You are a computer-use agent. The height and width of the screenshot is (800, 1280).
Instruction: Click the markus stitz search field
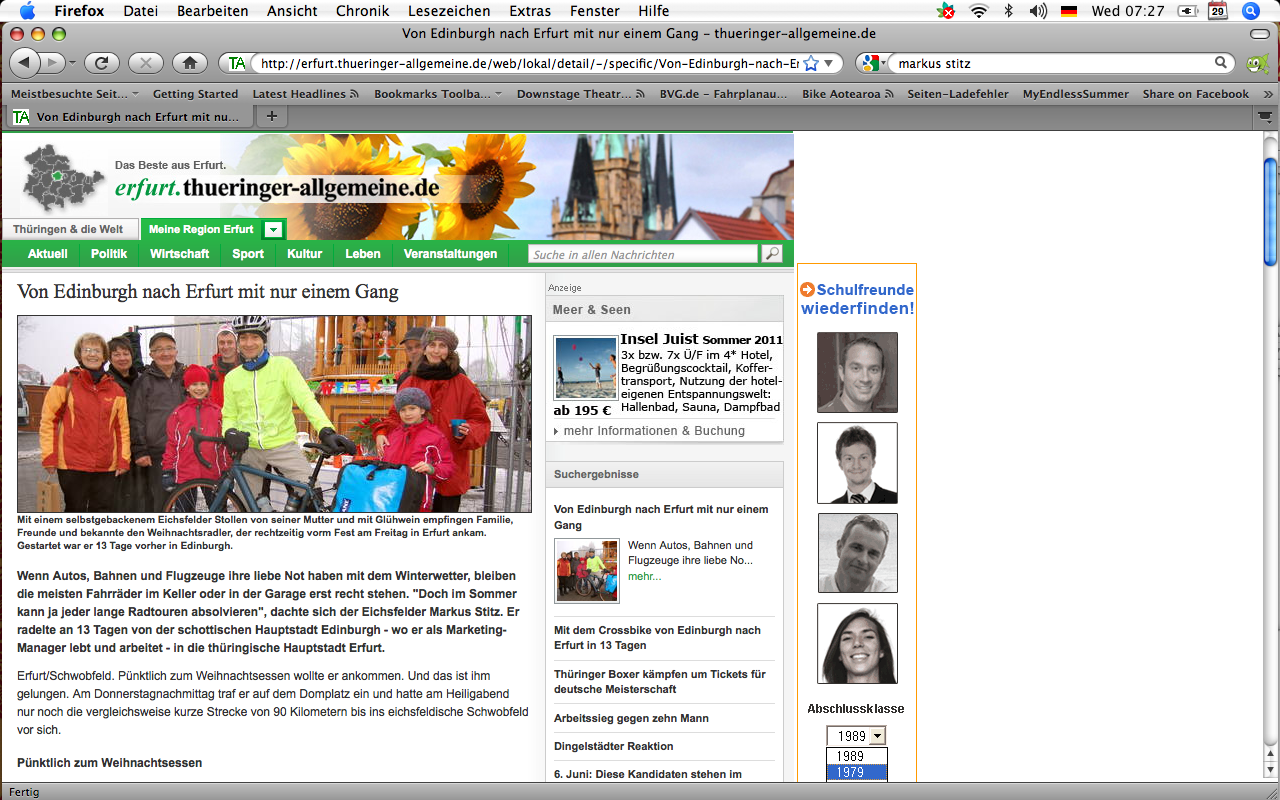coord(1052,63)
